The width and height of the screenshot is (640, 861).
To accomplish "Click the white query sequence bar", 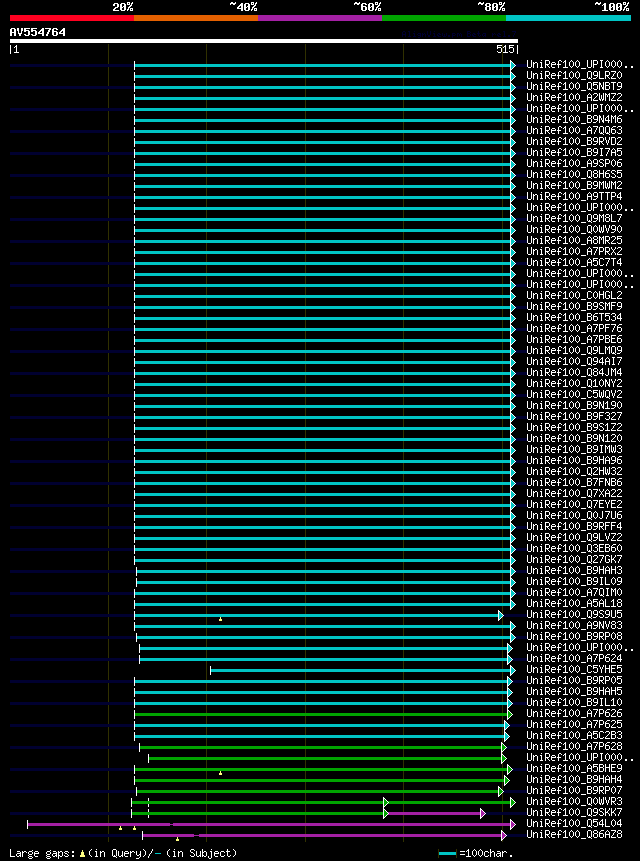I will coord(263,41).
